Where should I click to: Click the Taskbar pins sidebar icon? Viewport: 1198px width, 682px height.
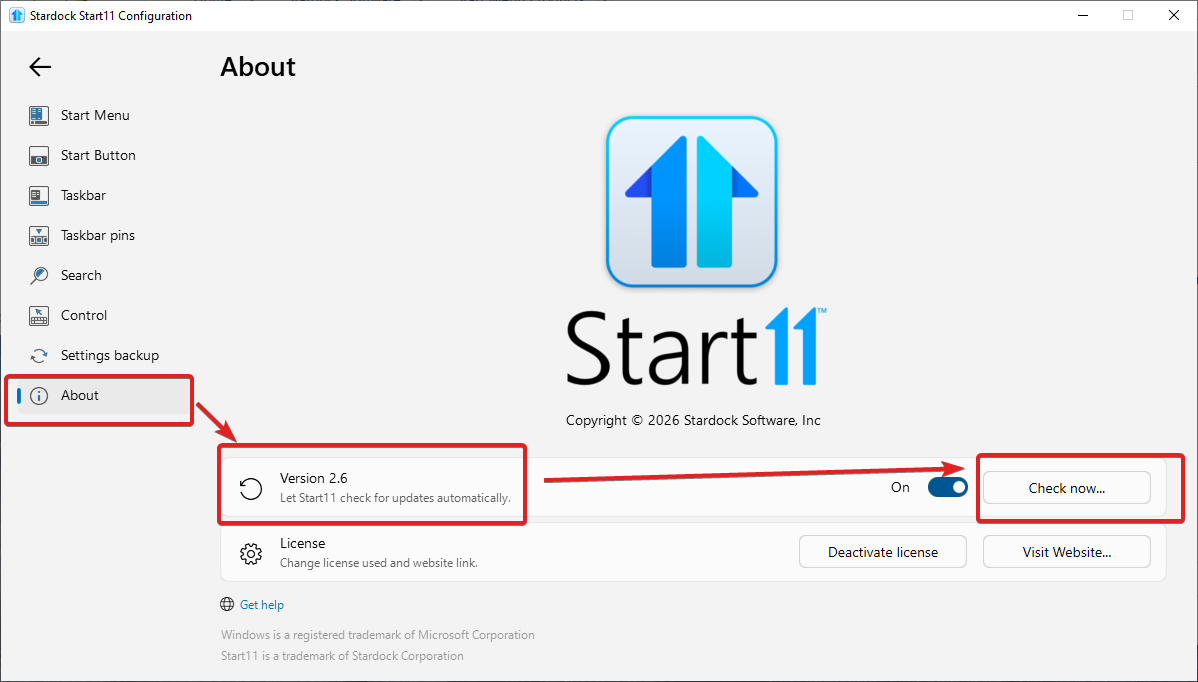(x=39, y=236)
